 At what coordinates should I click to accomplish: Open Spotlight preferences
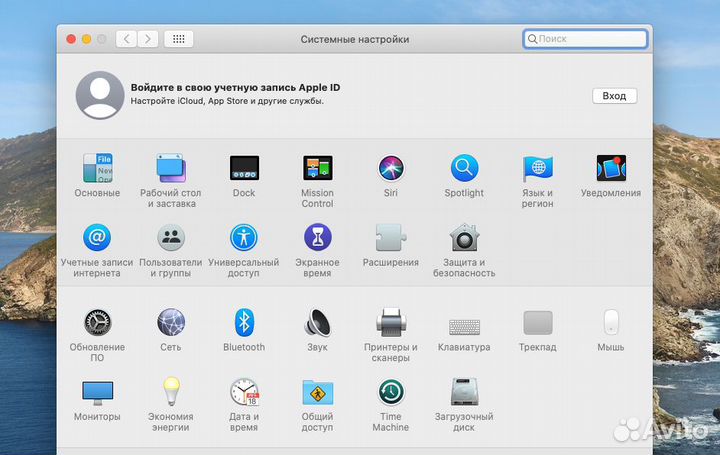[x=464, y=168]
